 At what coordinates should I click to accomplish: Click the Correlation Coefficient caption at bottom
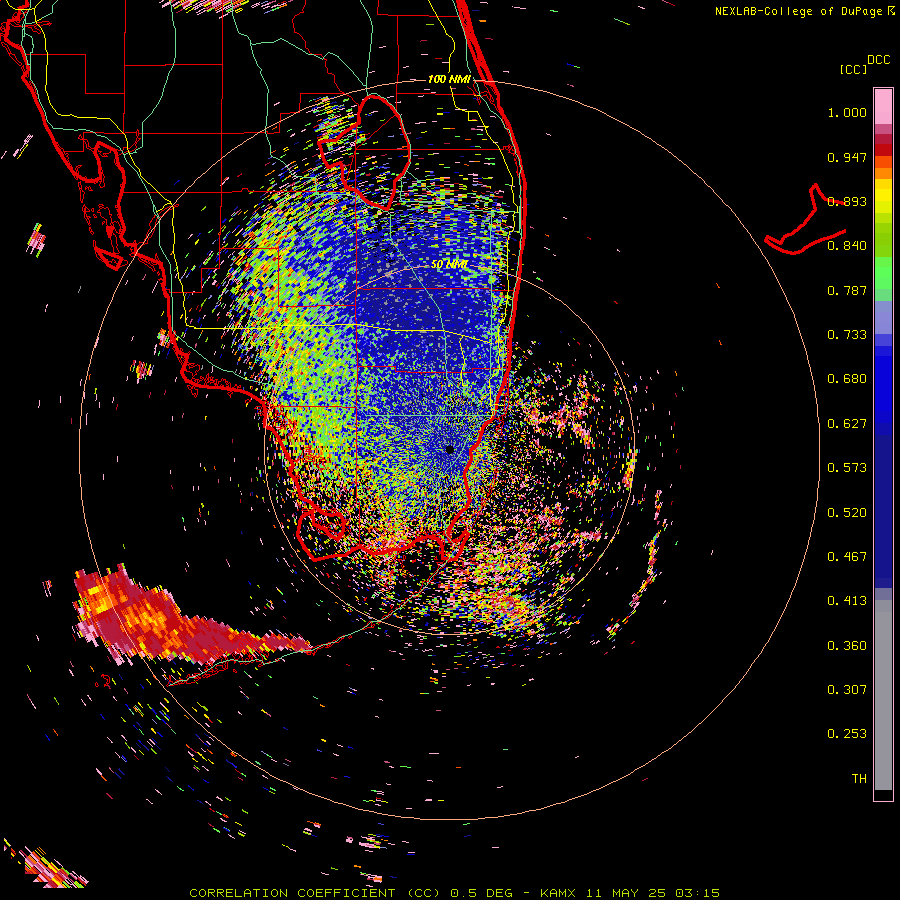click(455, 893)
